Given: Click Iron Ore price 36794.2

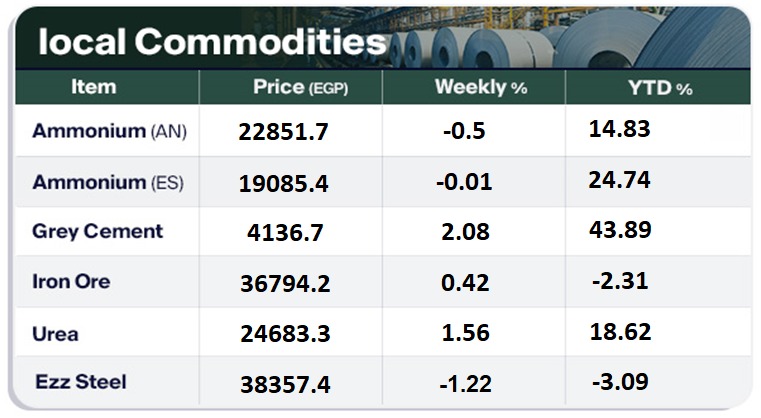Looking at the screenshot, I should 285,283.
